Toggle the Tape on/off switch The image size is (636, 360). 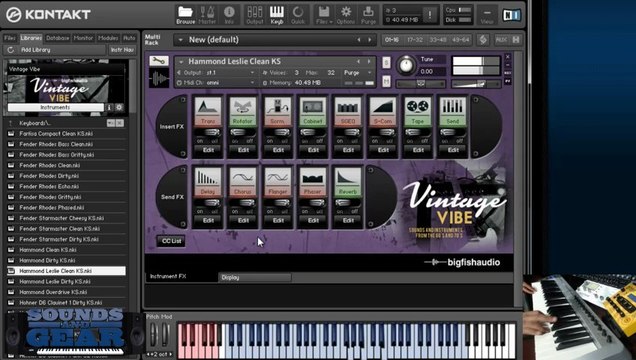pyautogui.click(x=417, y=133)
